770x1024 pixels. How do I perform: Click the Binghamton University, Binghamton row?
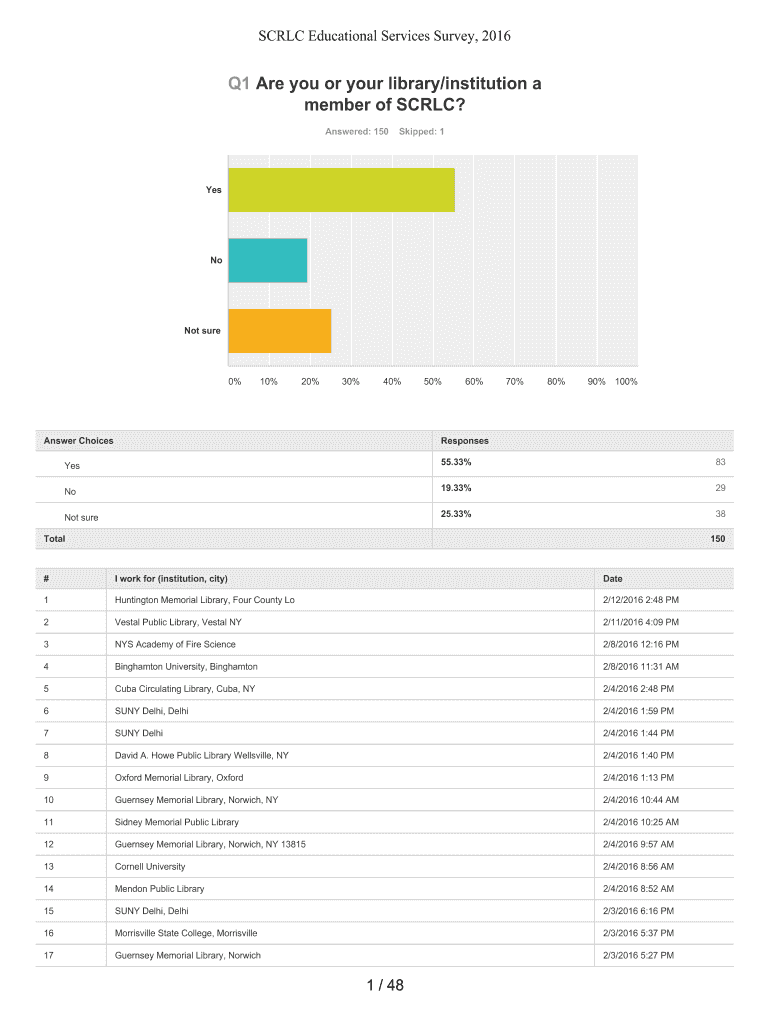click(x=186, y=666)
